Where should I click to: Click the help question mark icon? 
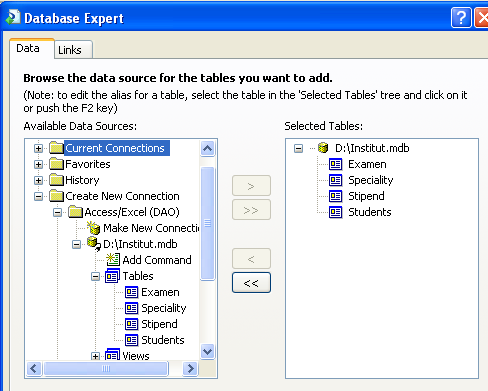tap(461, 17)
